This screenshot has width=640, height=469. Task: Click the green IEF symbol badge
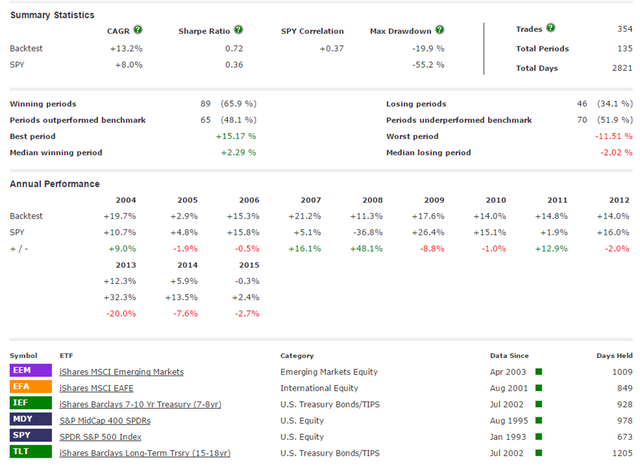(31, 403)
